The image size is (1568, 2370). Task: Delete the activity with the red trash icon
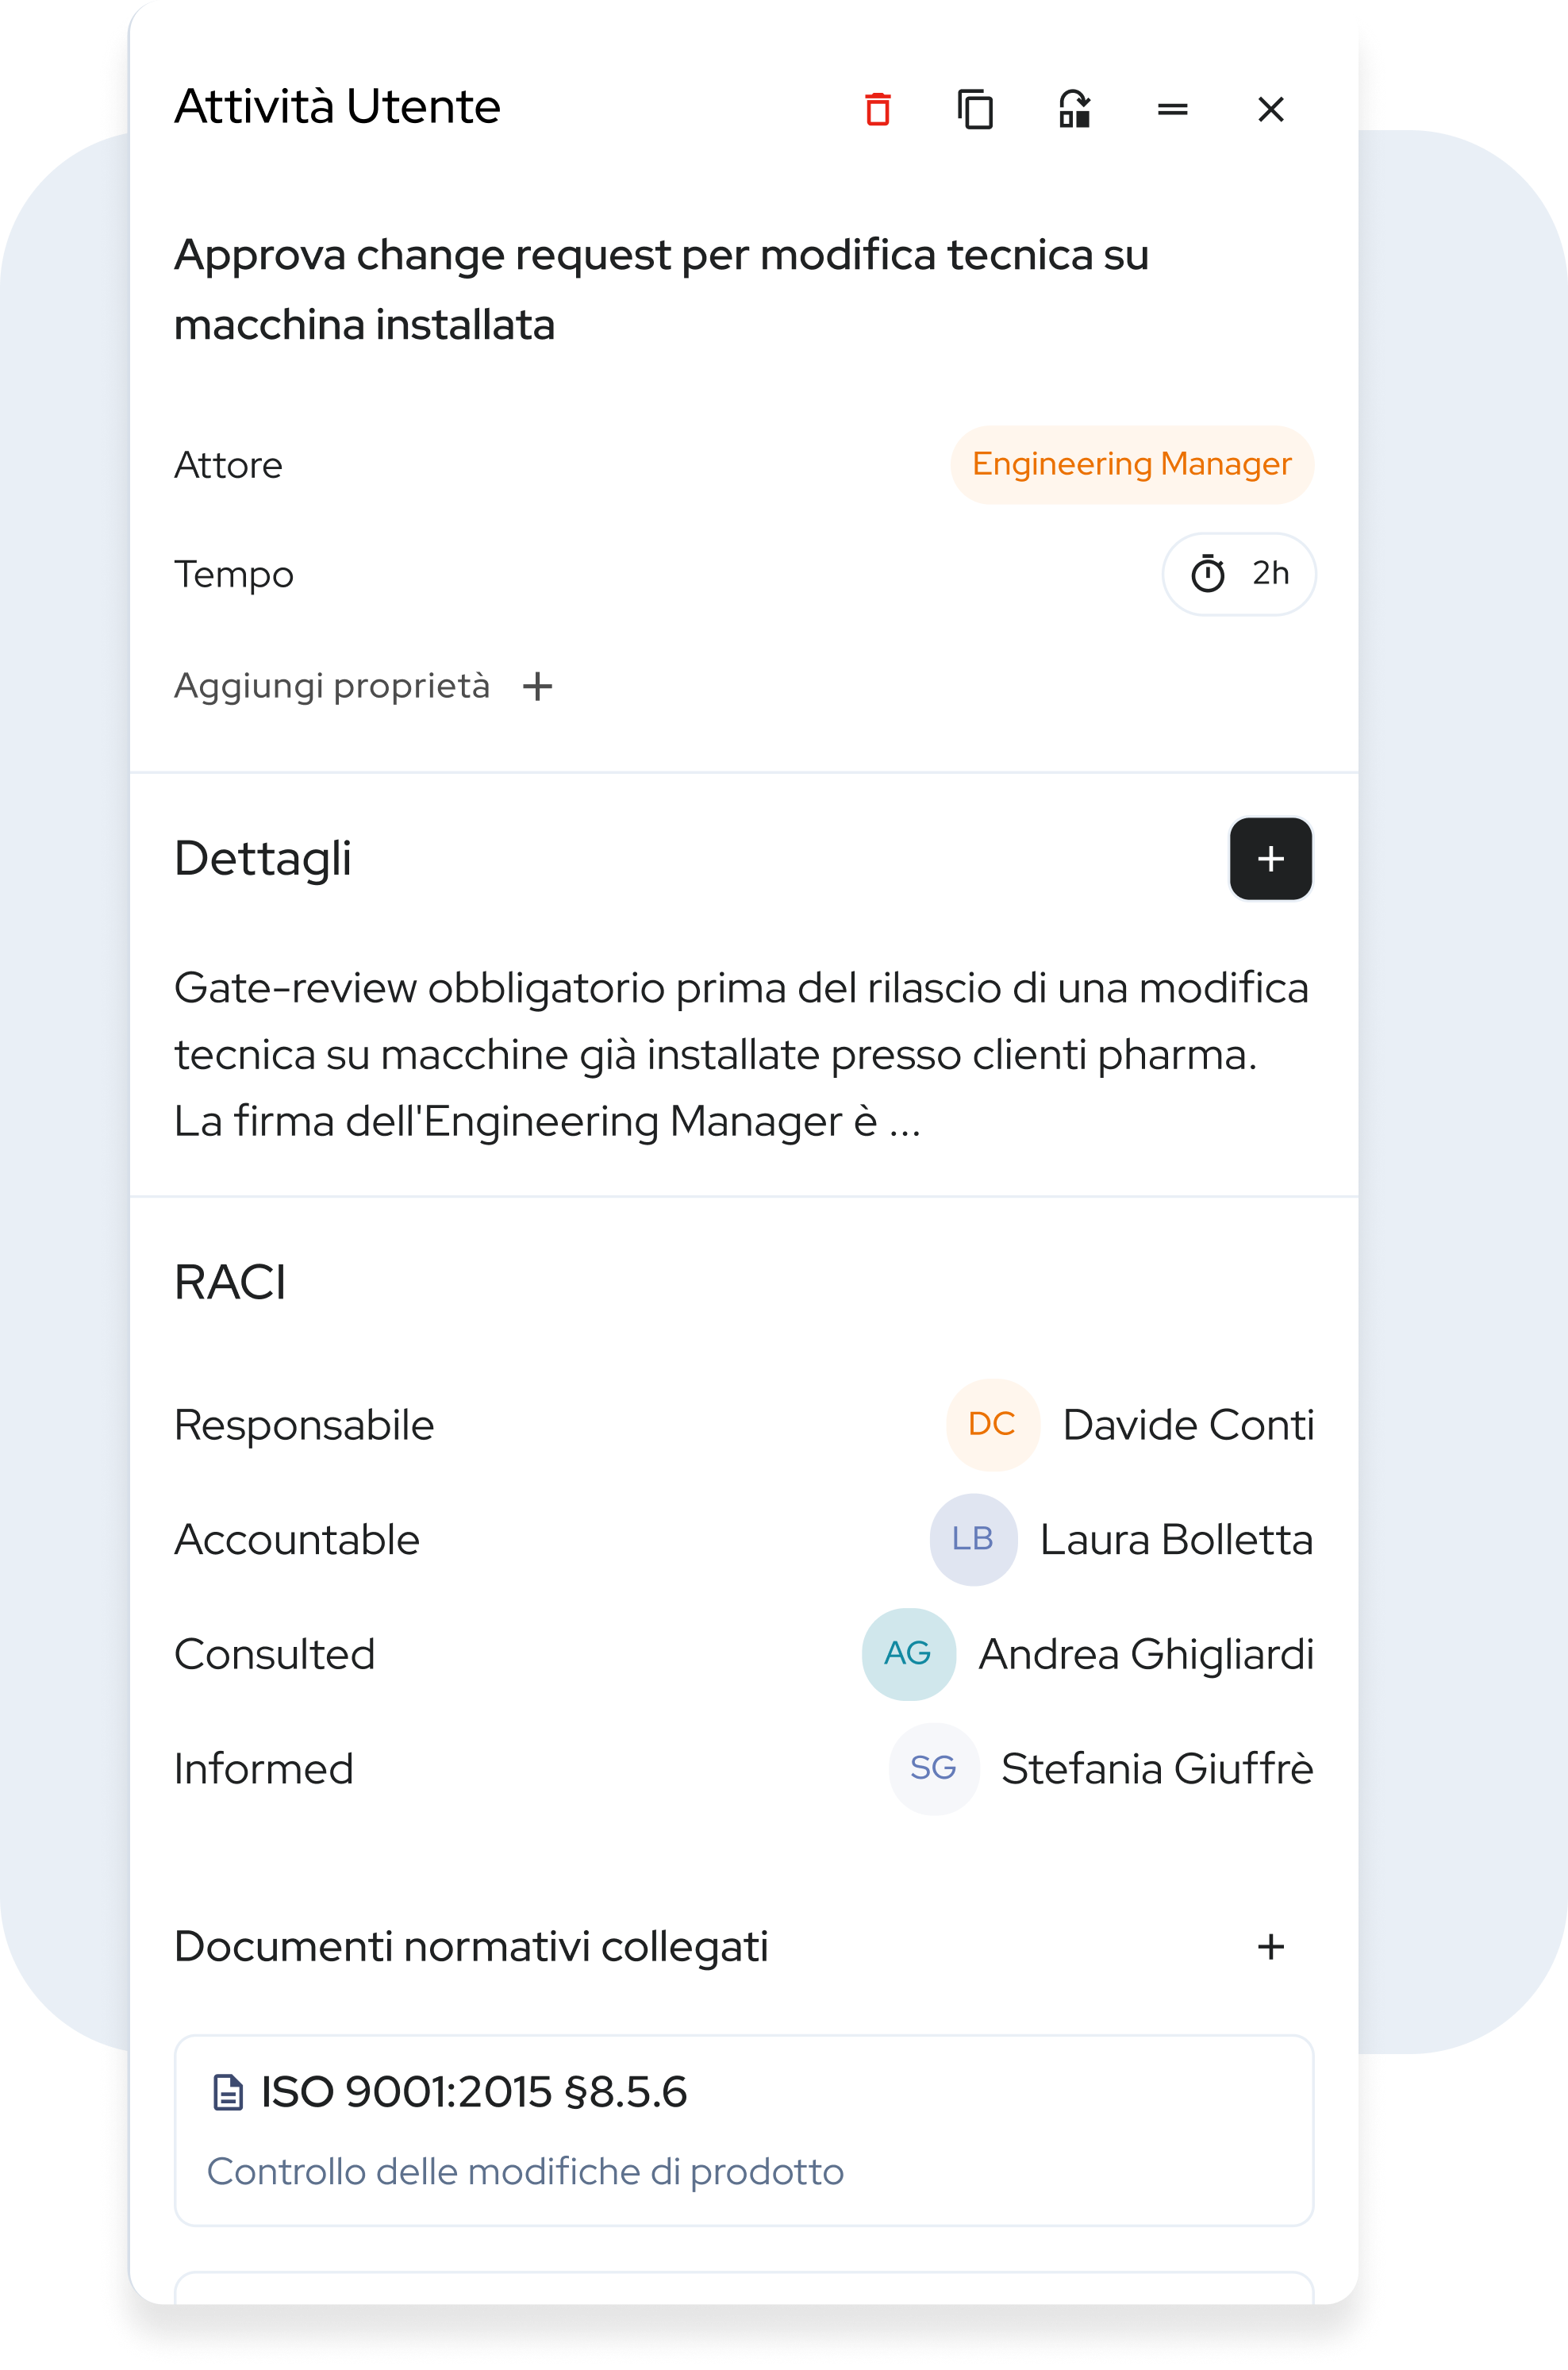pyautogui.click(x=878, y=108)
